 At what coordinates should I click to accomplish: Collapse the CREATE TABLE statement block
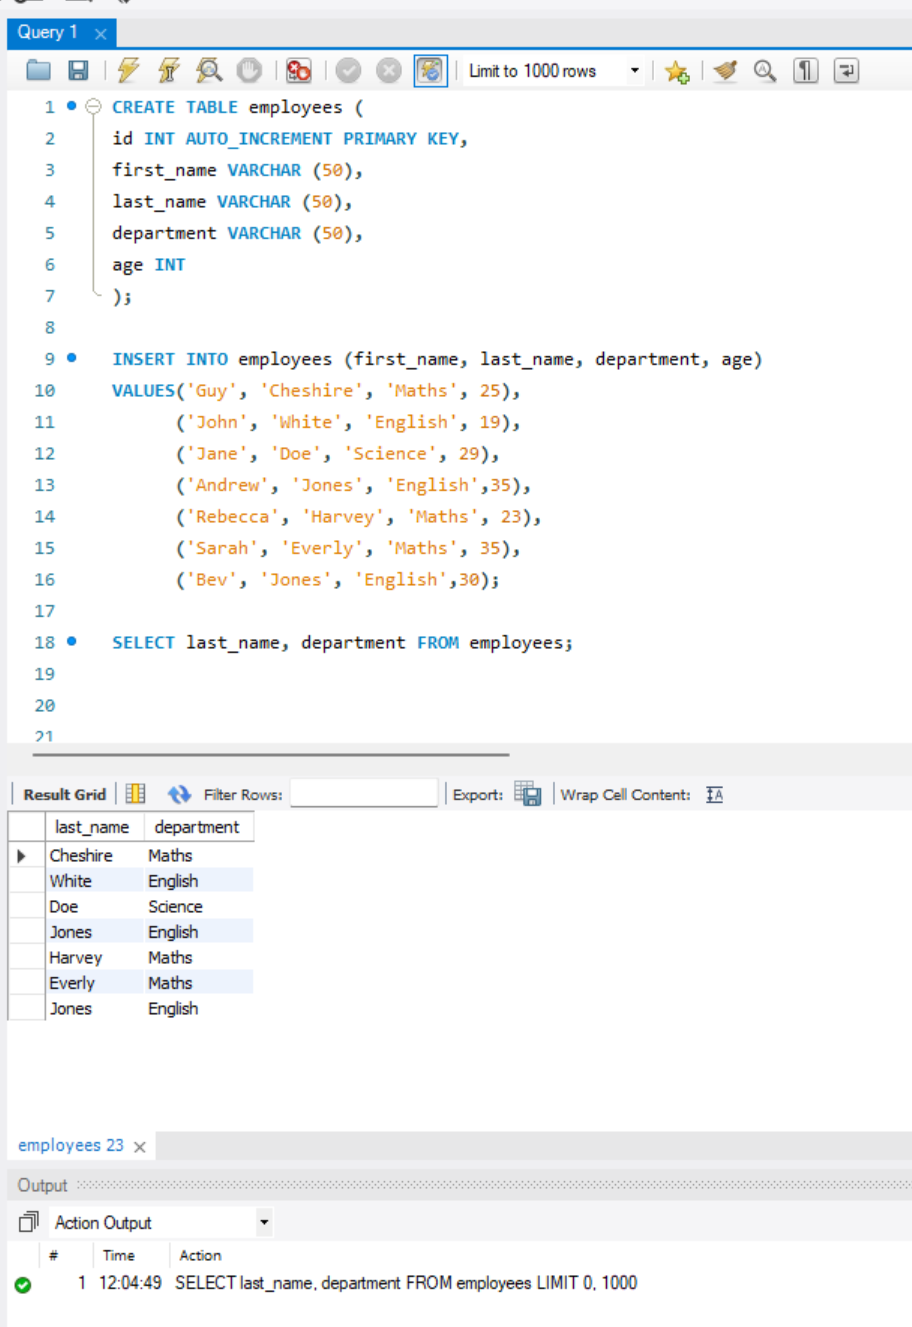(91, 106)
